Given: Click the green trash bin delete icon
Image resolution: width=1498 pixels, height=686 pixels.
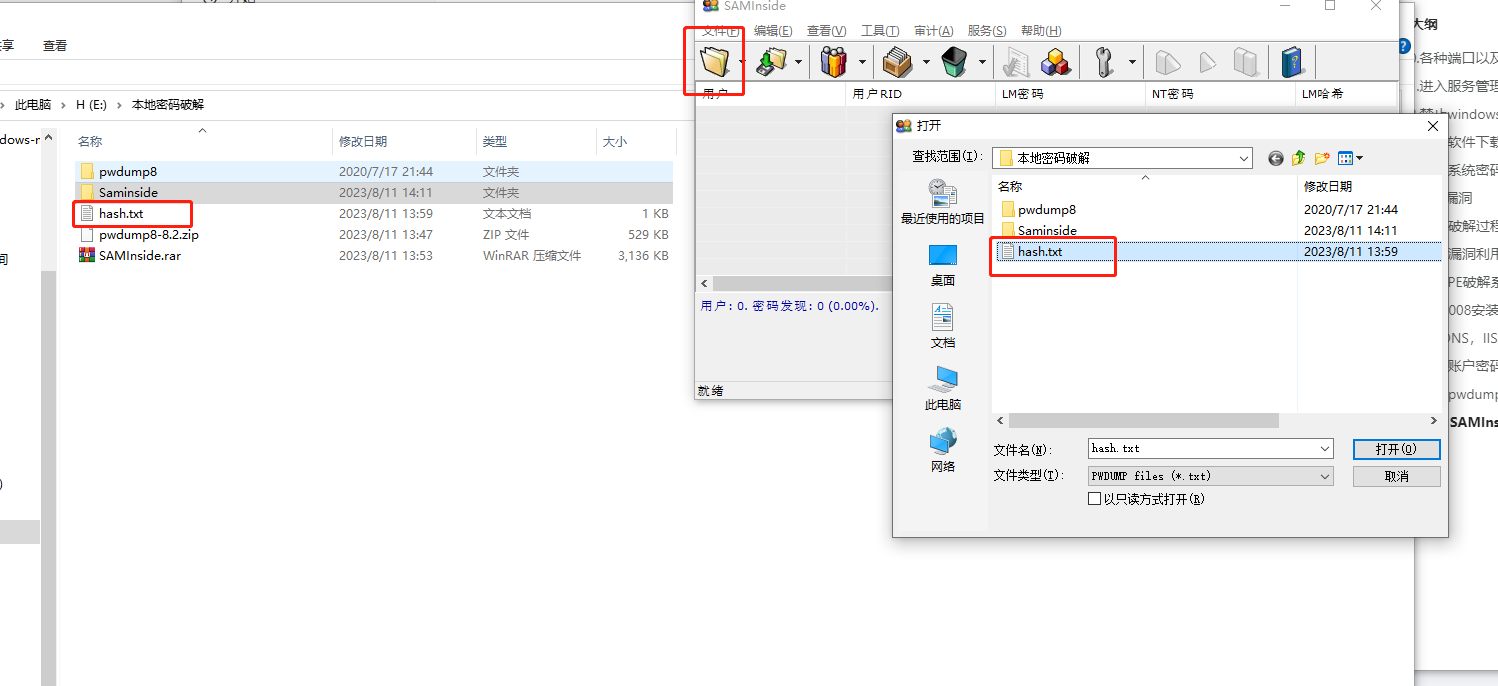Looking at the screenshot, I should [x=954, y=62].
